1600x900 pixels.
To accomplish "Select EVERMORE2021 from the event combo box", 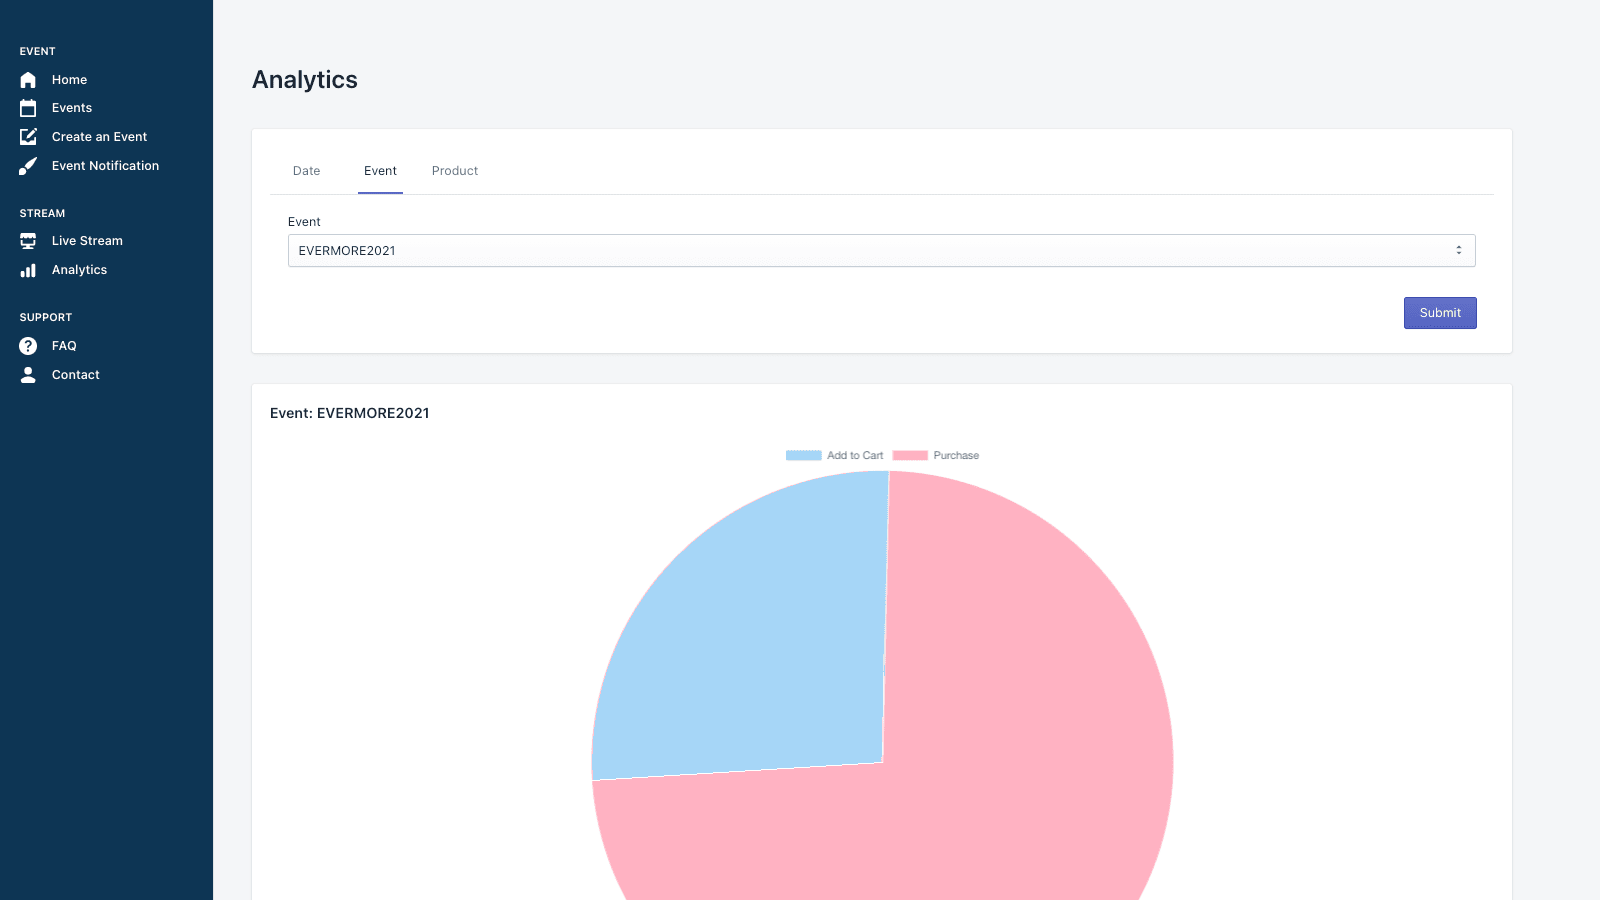I will click(880, 250).
